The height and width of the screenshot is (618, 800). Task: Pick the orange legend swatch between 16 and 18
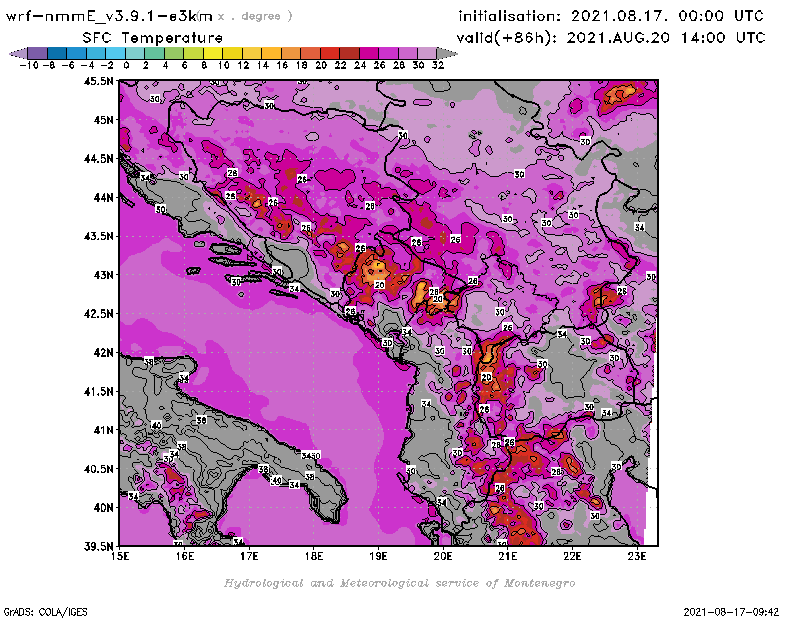(291, 54)
